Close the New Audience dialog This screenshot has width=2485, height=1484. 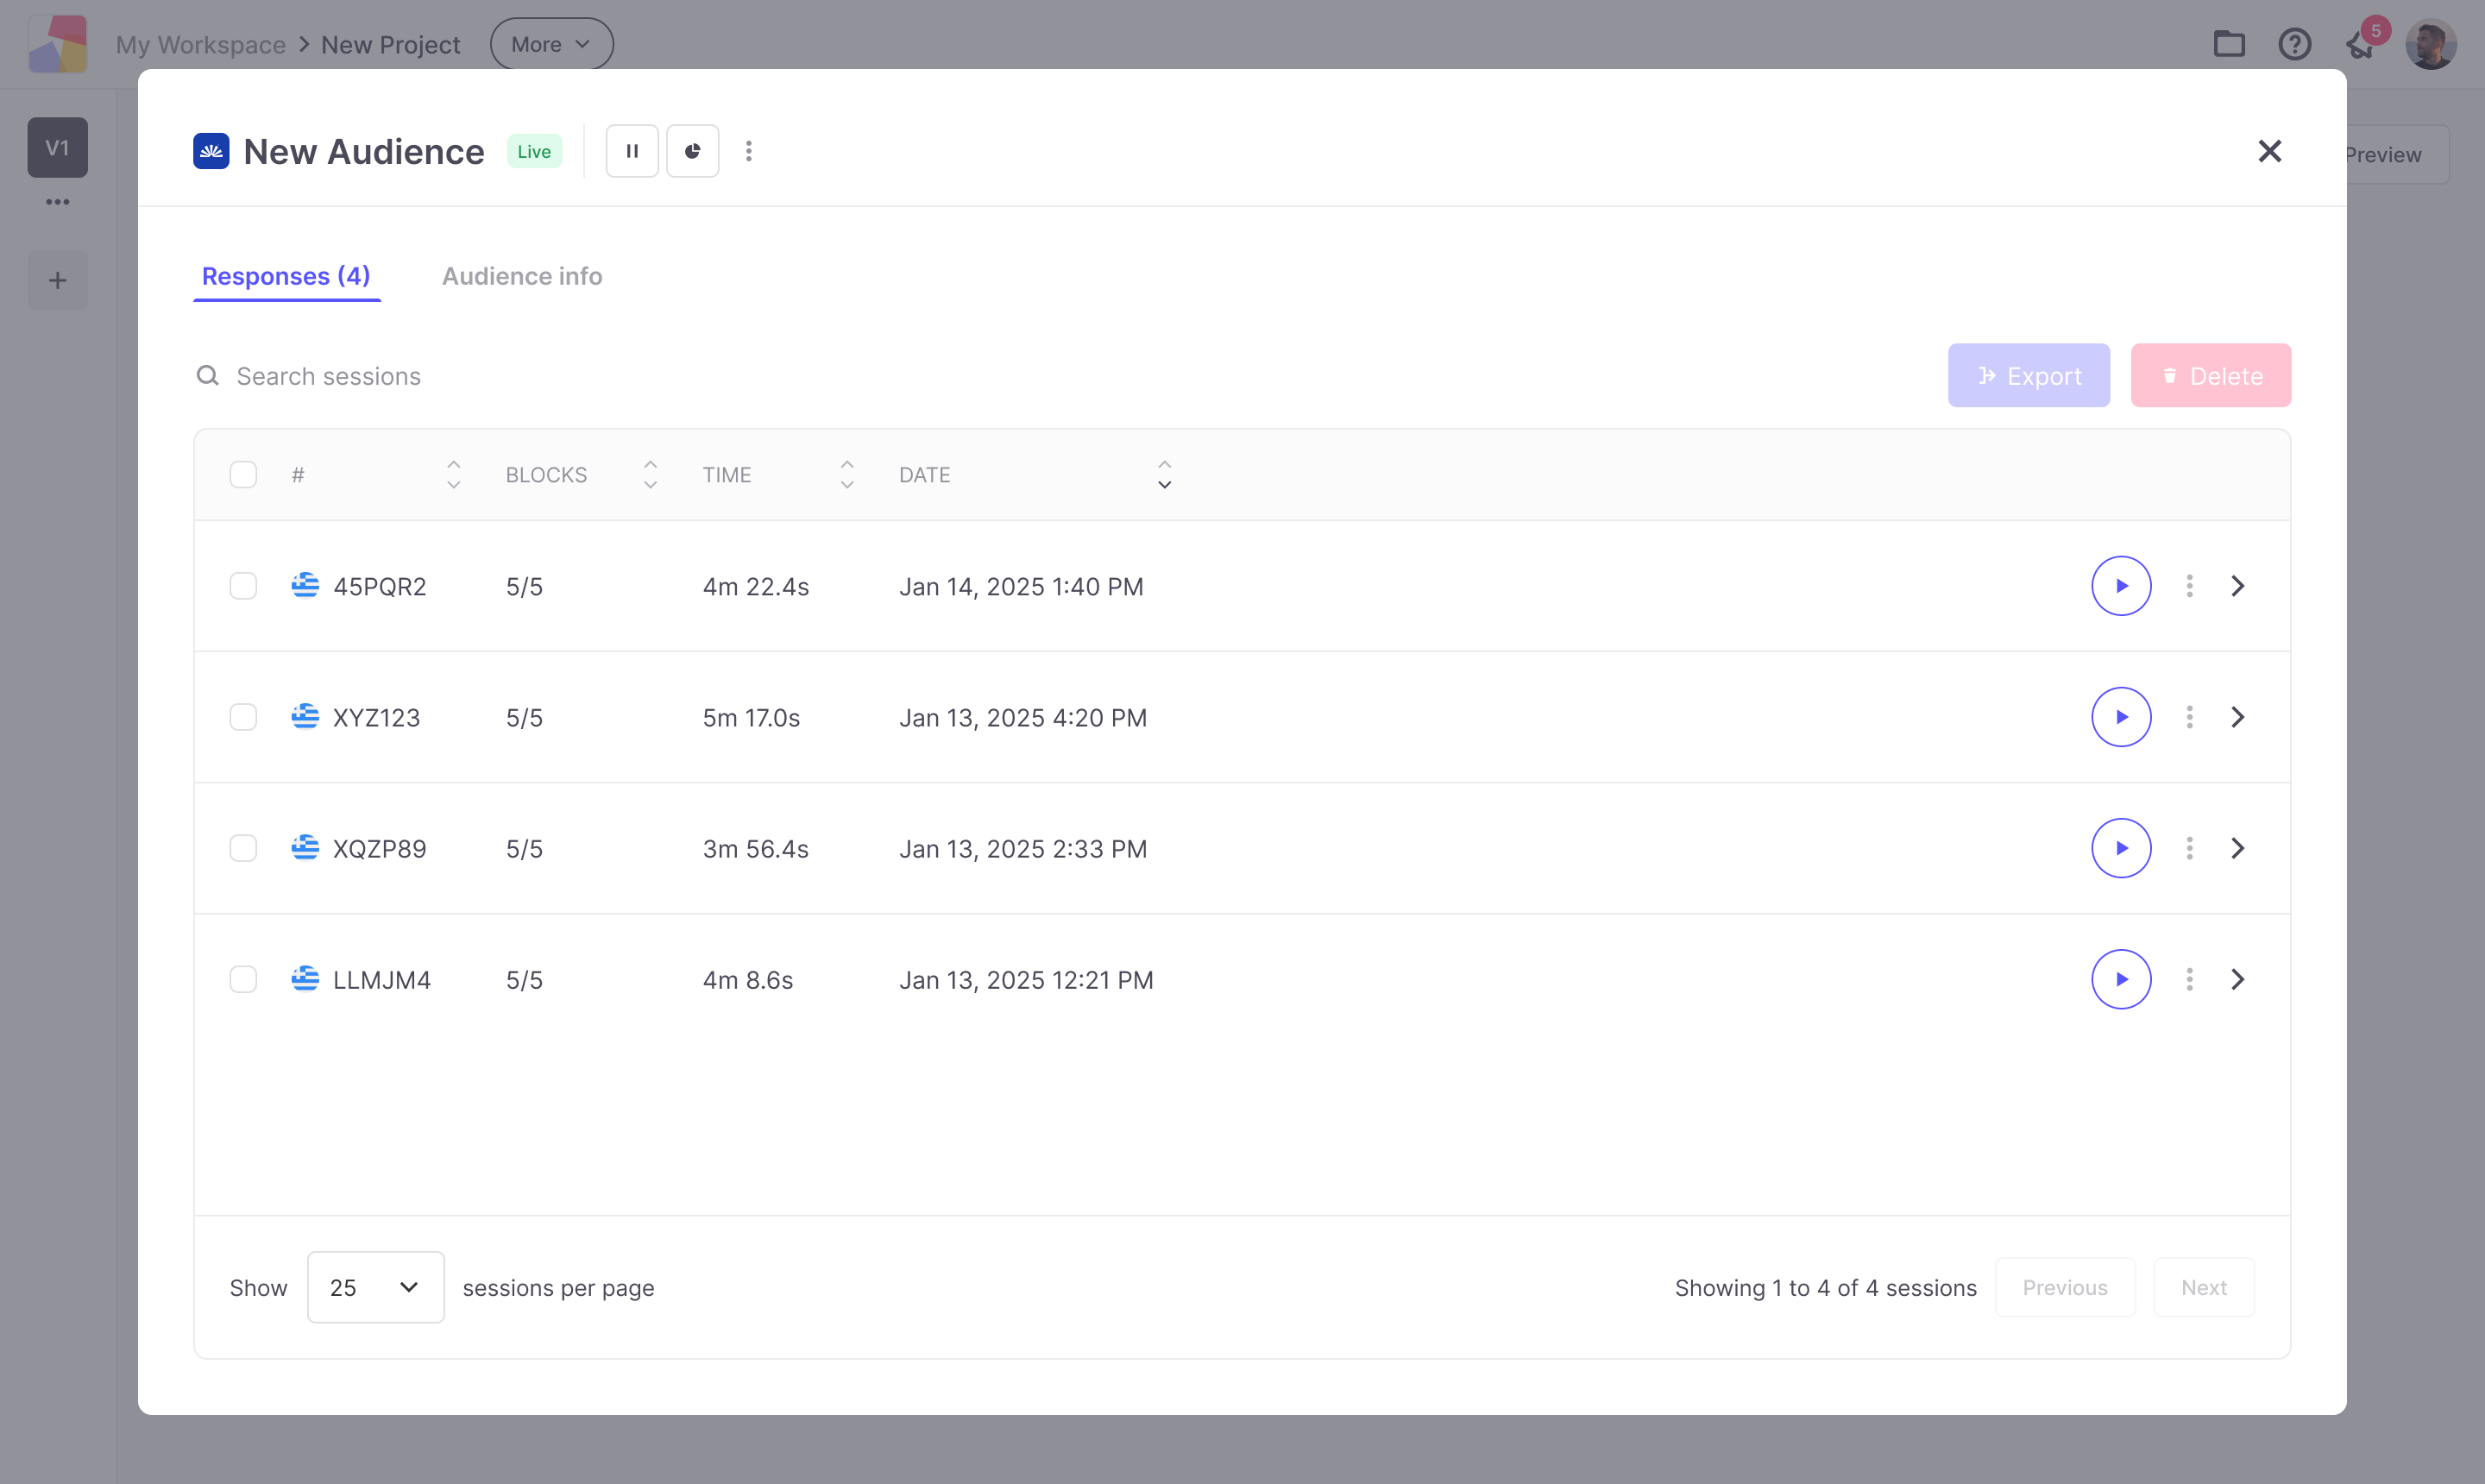click(2270, 151)
